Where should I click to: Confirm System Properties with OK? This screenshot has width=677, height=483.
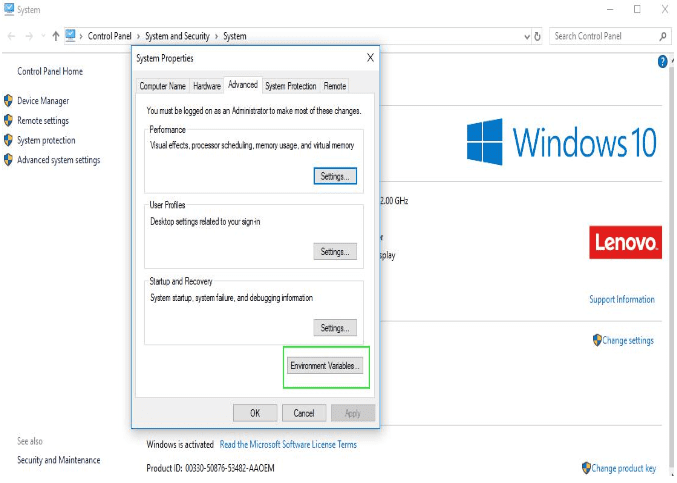[255, 413]
